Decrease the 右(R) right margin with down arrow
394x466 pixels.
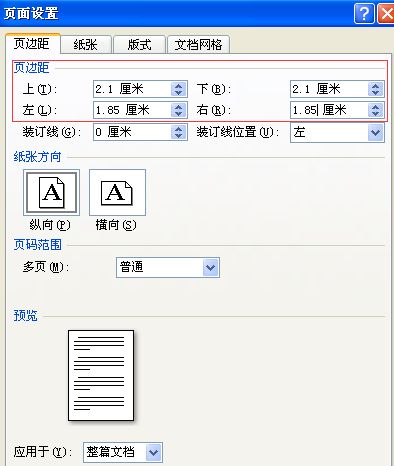[x=376, y=114]
